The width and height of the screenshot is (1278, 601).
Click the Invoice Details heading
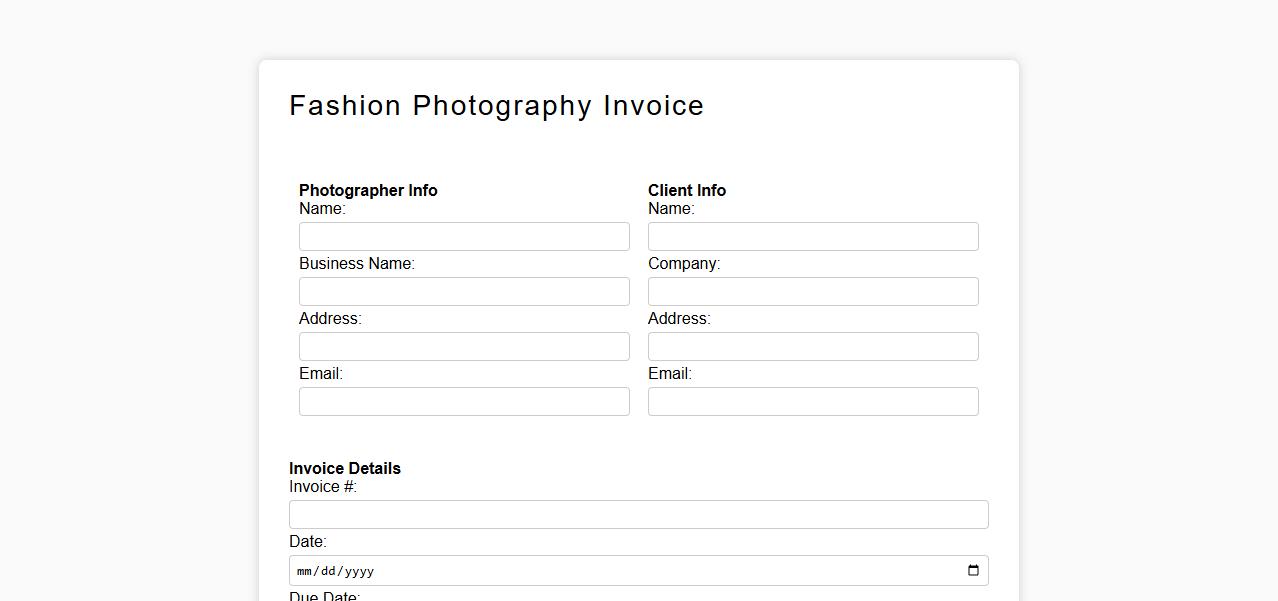[x=345, y=468]
